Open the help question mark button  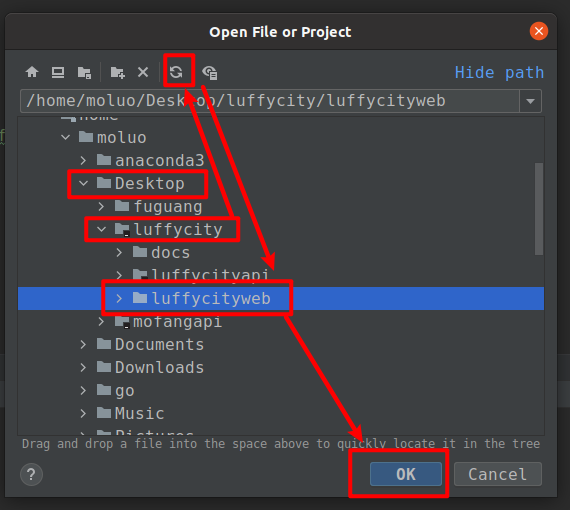point(32,474)
